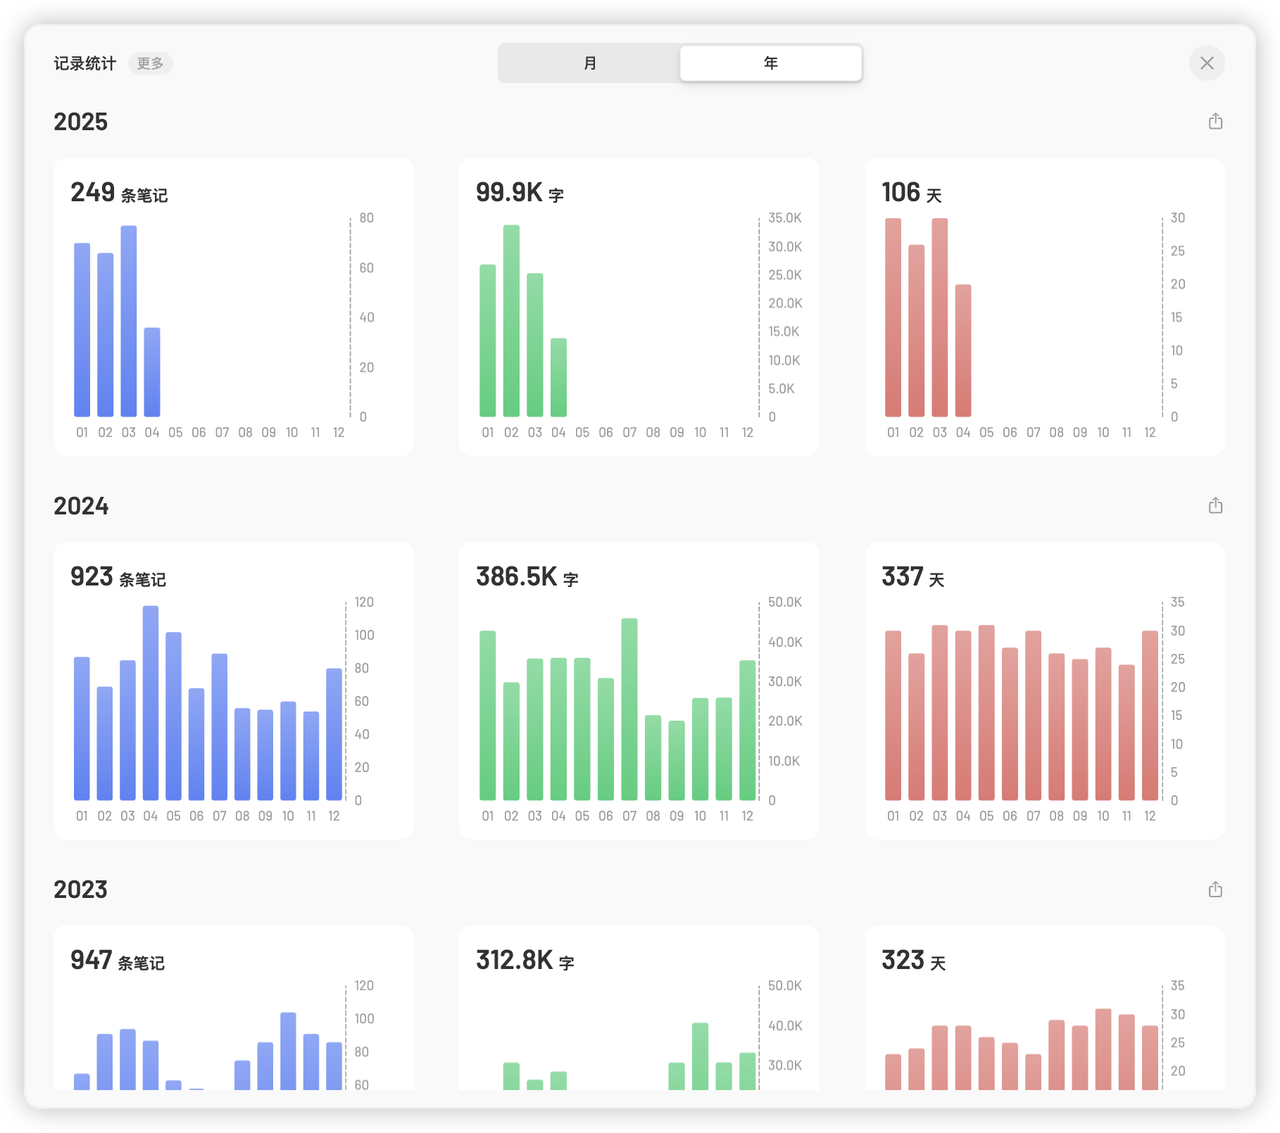Click the 312.8K 字 total
Image resolution: width=1280 pixels, height=1133 pixels.
[525, 961]
